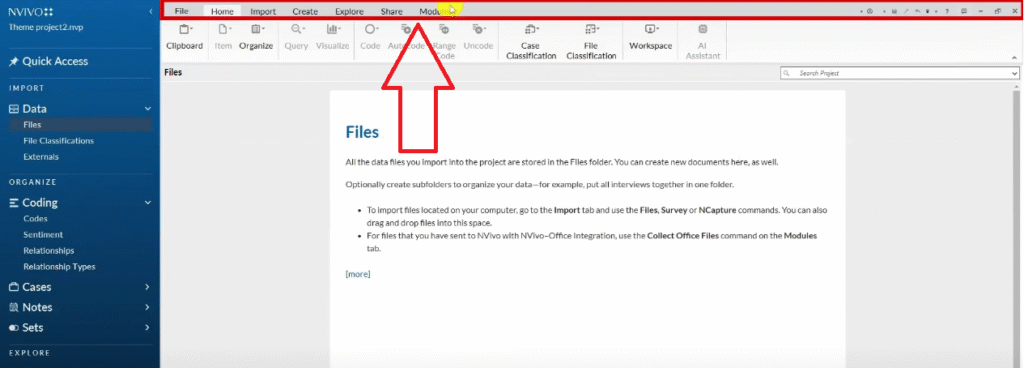This screenshot has width=1024, height=368.
Task: Click the Uncode ribbon command
Action: click(x=478, y=37)
